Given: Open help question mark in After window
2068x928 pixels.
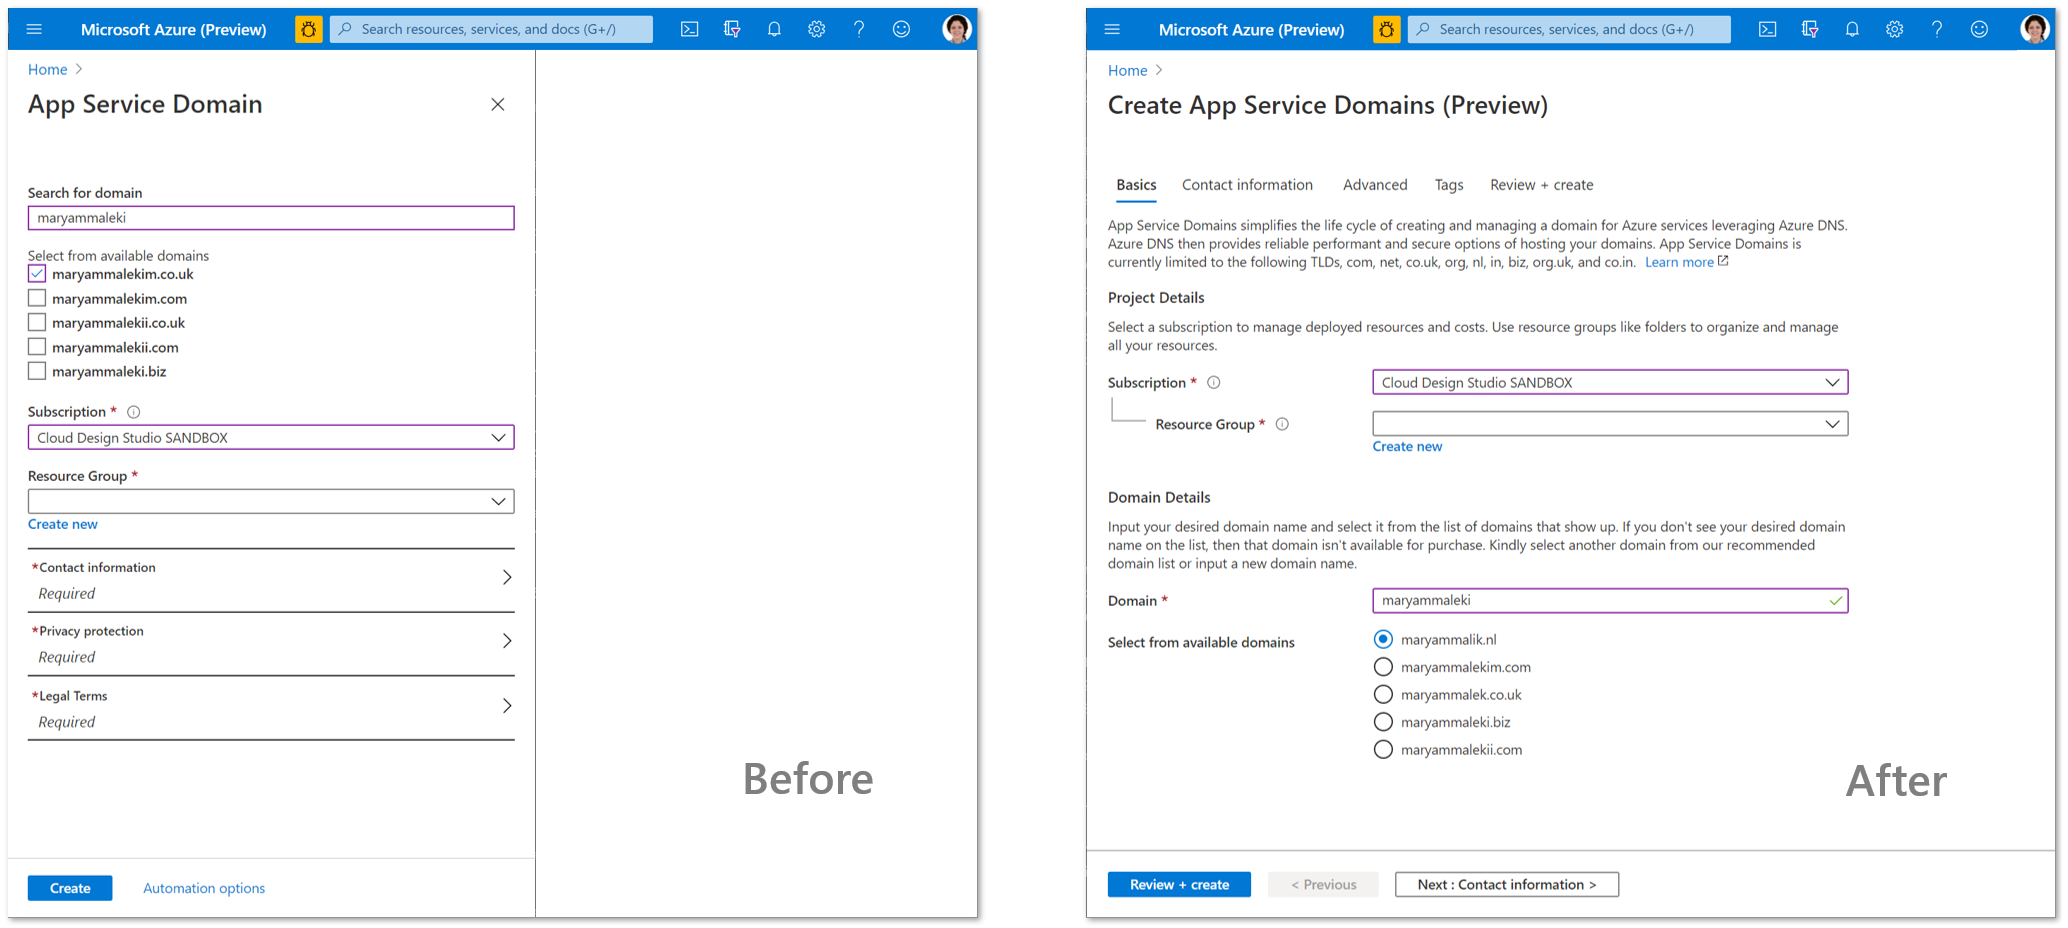Looking at the screenshot, I should (x=1937, y=29).
